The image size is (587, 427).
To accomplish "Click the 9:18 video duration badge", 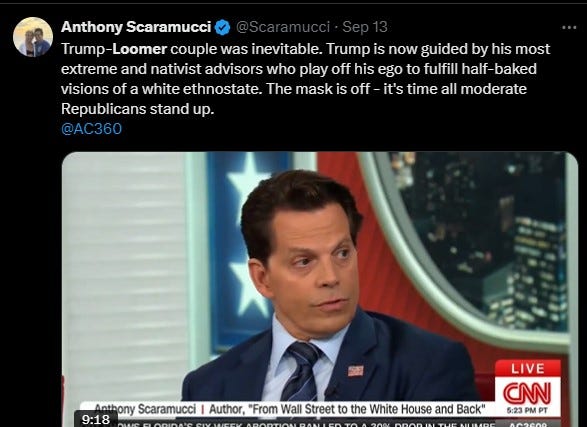I will [95, 419].
